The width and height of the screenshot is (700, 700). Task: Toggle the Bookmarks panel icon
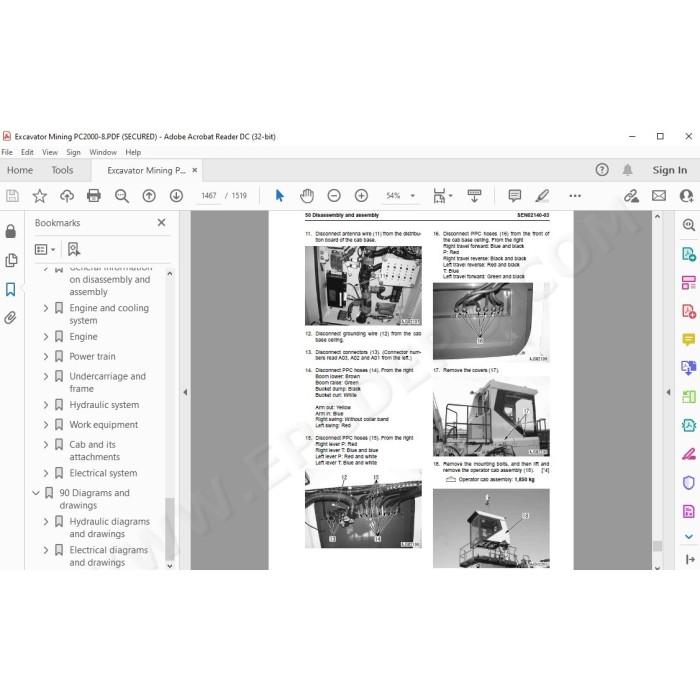[x=11, y=289]
